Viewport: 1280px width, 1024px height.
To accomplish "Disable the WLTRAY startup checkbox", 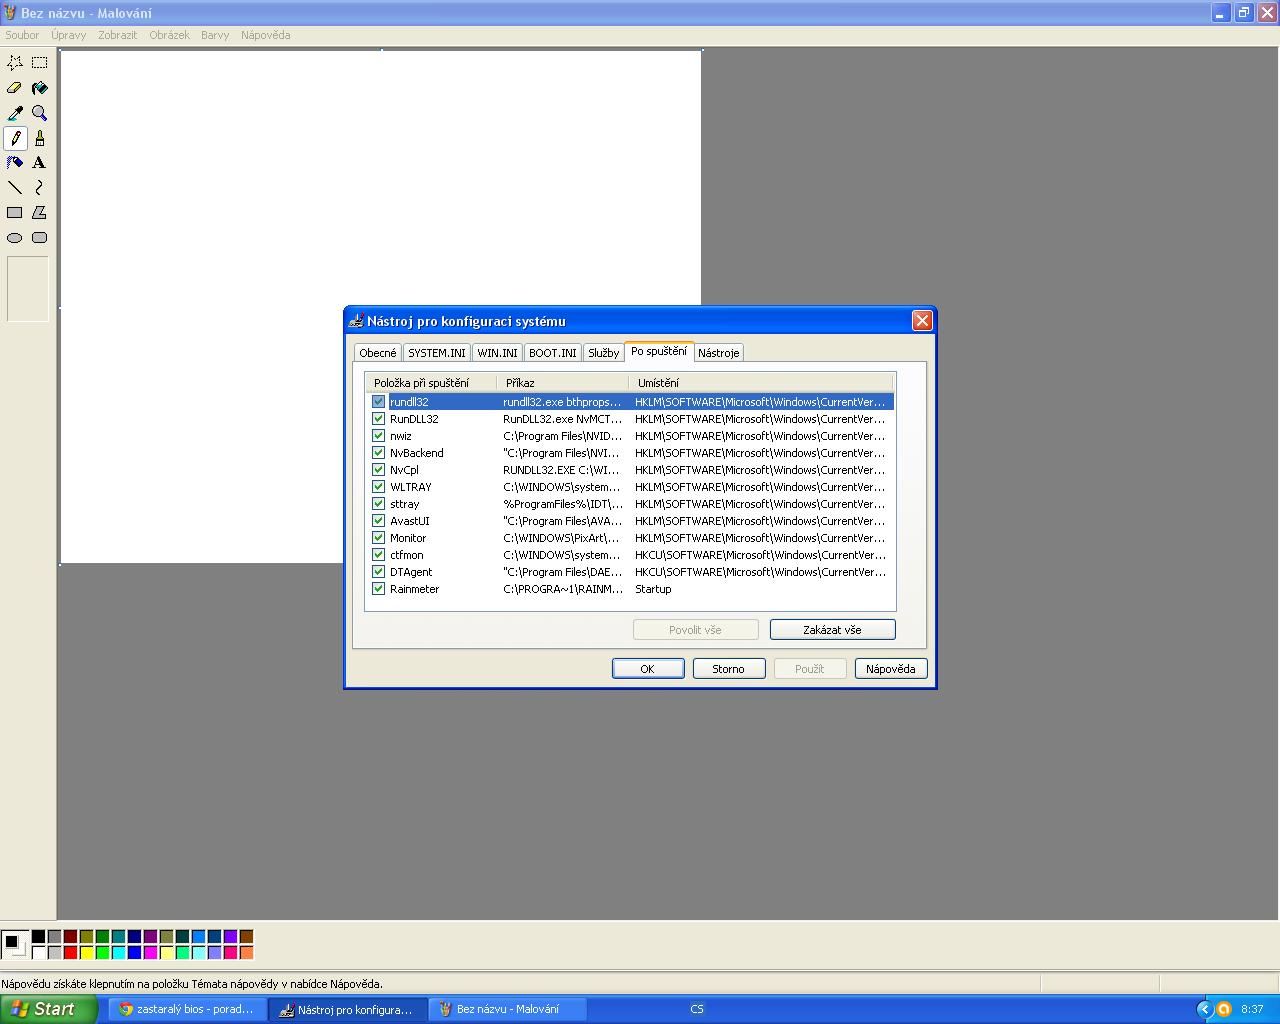I will tap(379, 487).
